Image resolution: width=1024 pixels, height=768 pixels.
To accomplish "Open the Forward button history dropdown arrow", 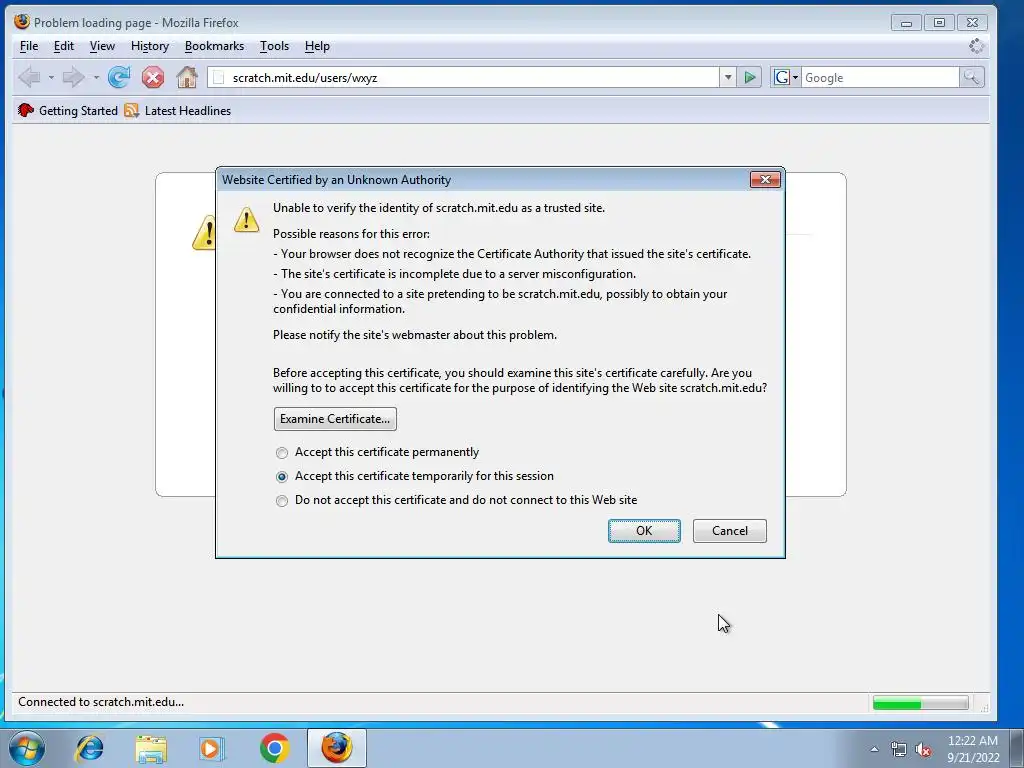I will pyautogui.click(x=96, y=78).
